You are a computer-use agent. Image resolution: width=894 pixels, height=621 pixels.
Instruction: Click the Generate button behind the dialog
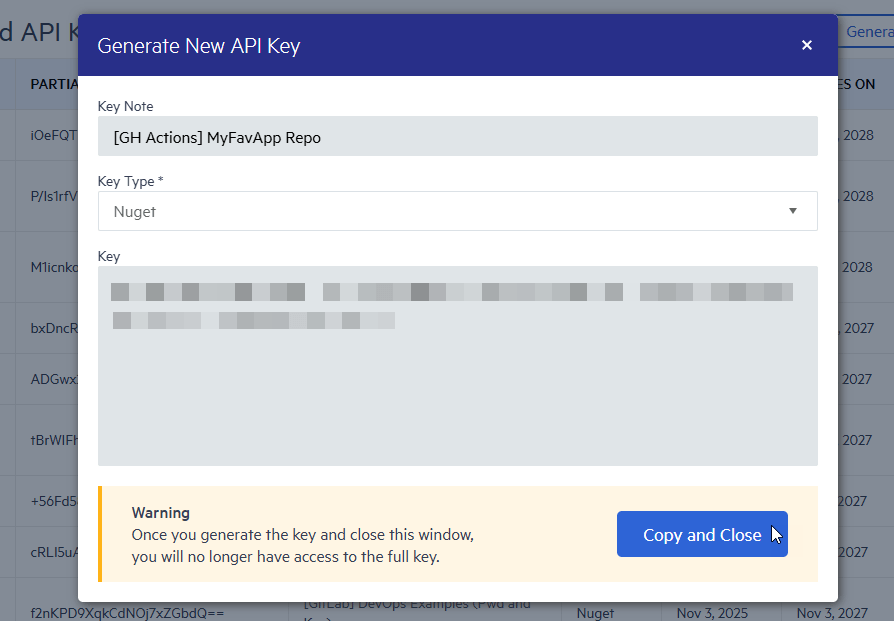tap(868, 32)
